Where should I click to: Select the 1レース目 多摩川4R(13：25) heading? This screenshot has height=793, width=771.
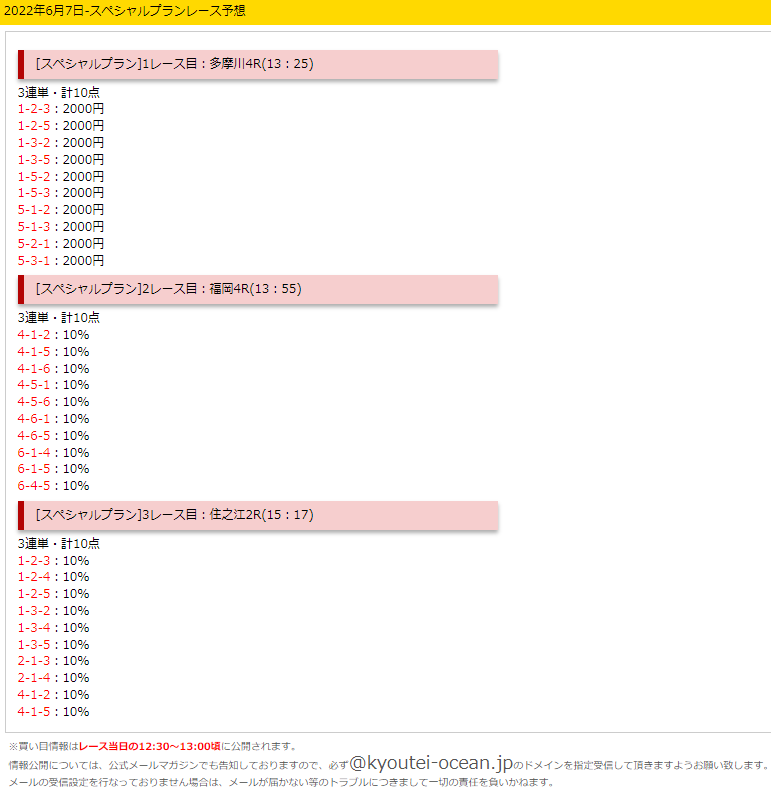click(x=258, y=64)
